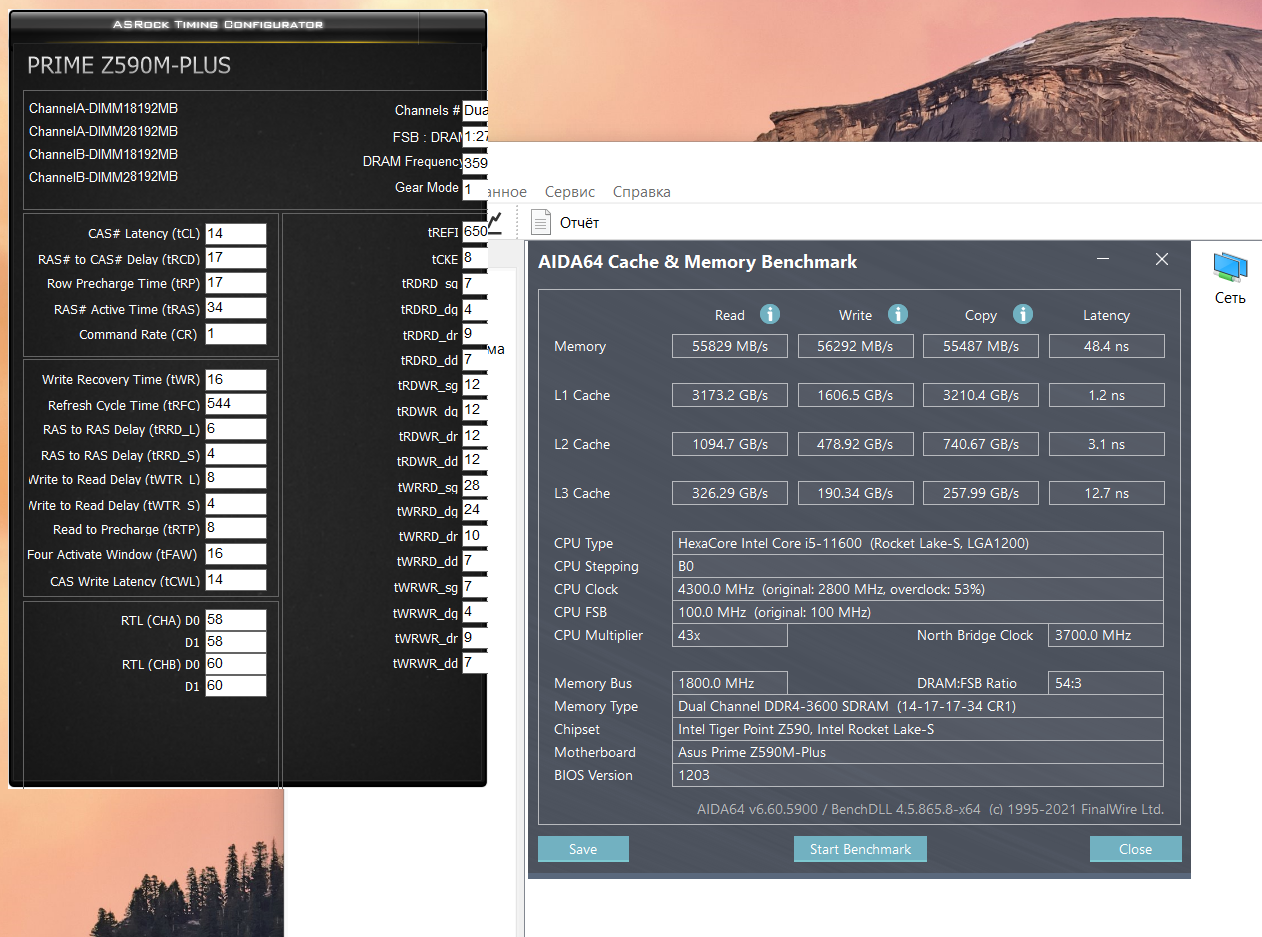Click the DRAM:FSB Ratio 54:3 value

[x=1106, y=683]
